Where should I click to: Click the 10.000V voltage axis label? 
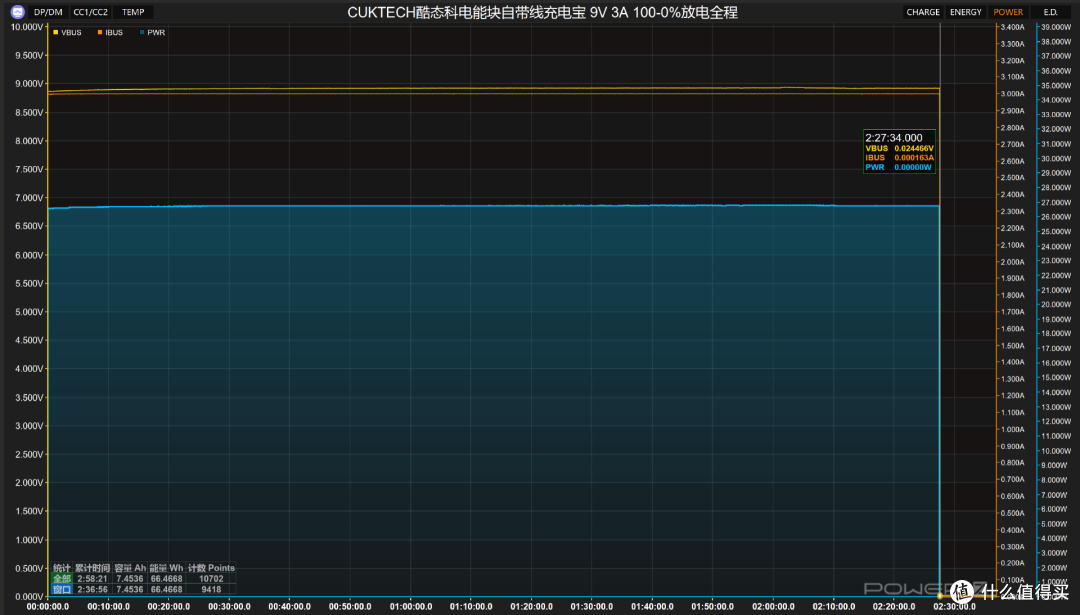pos(27,27)
